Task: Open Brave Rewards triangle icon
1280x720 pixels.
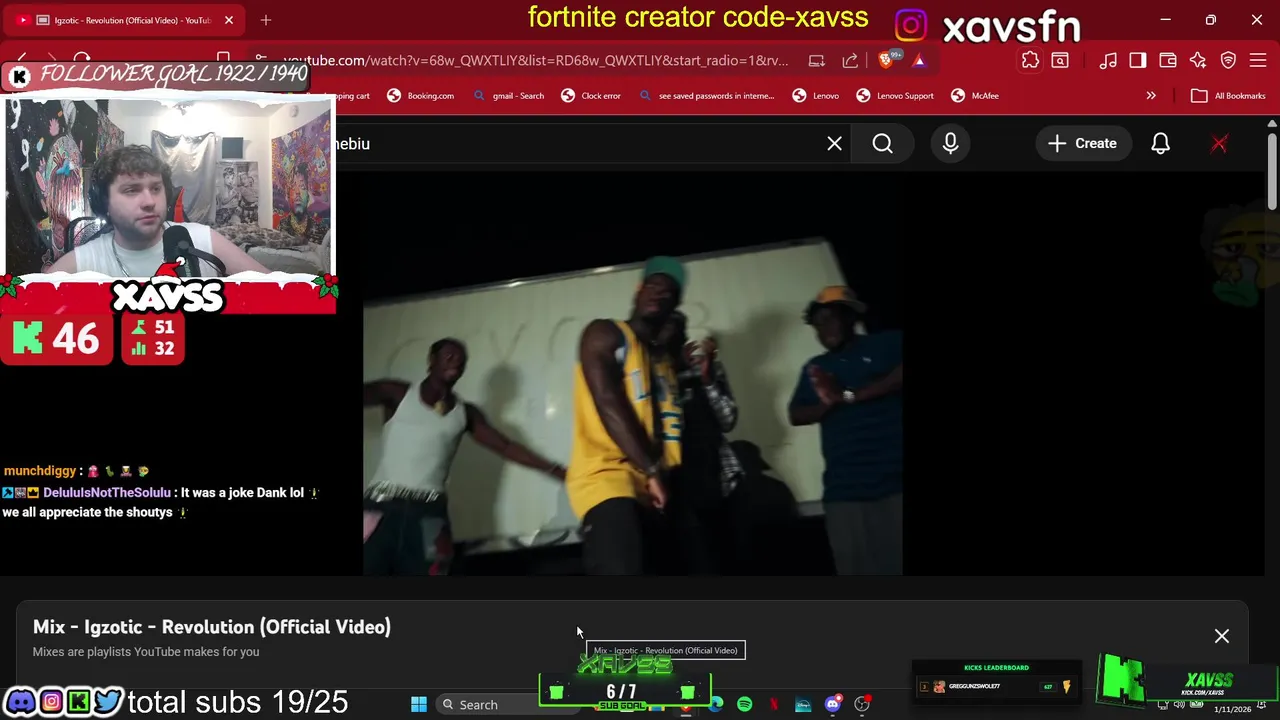Action: 919,61
